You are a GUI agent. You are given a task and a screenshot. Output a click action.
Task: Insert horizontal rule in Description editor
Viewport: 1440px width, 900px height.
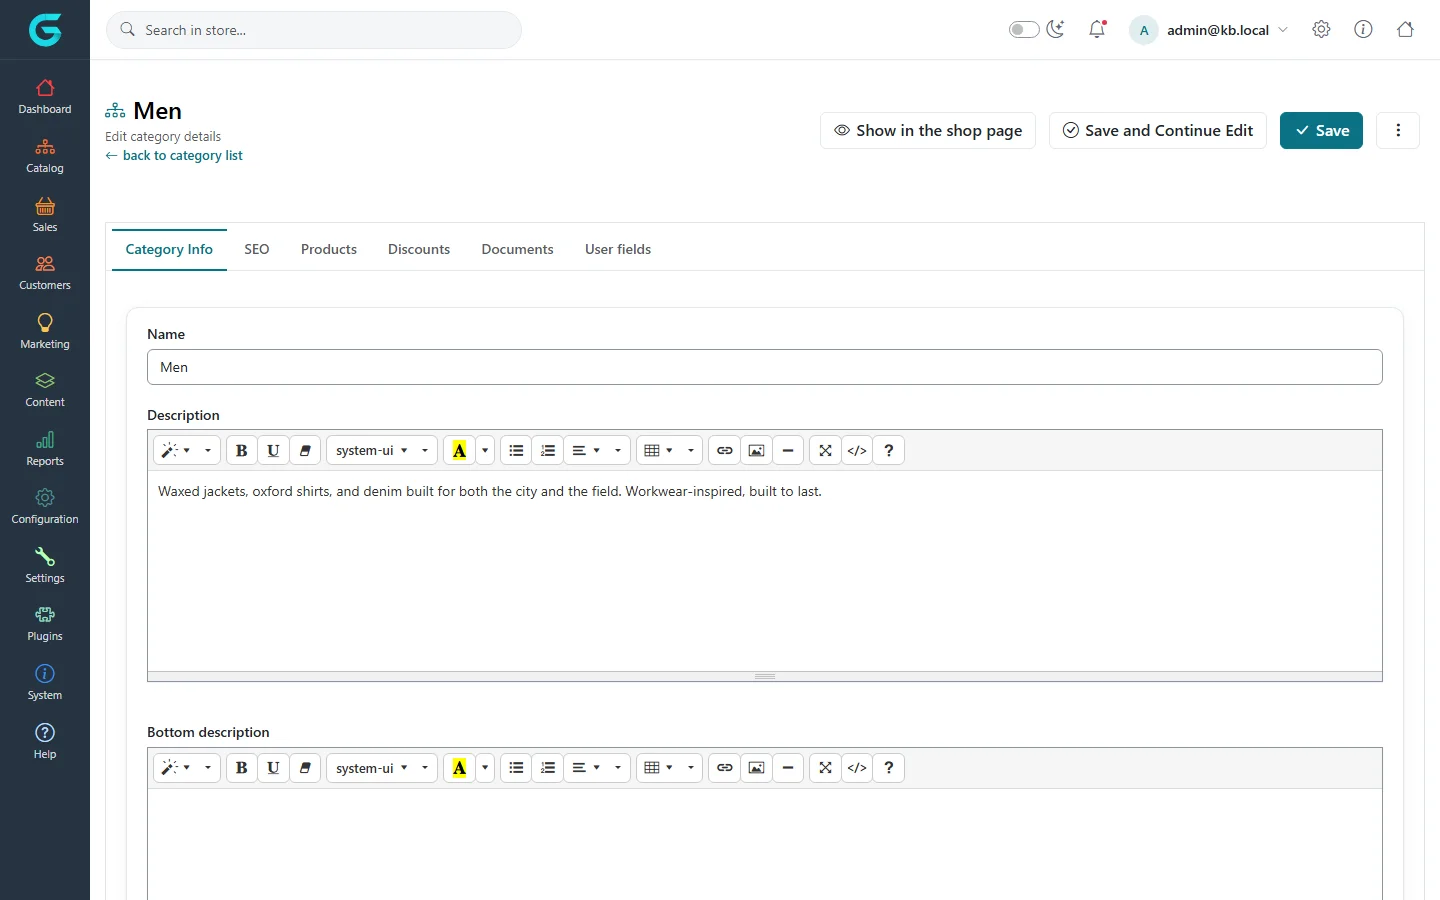(788, 450)
